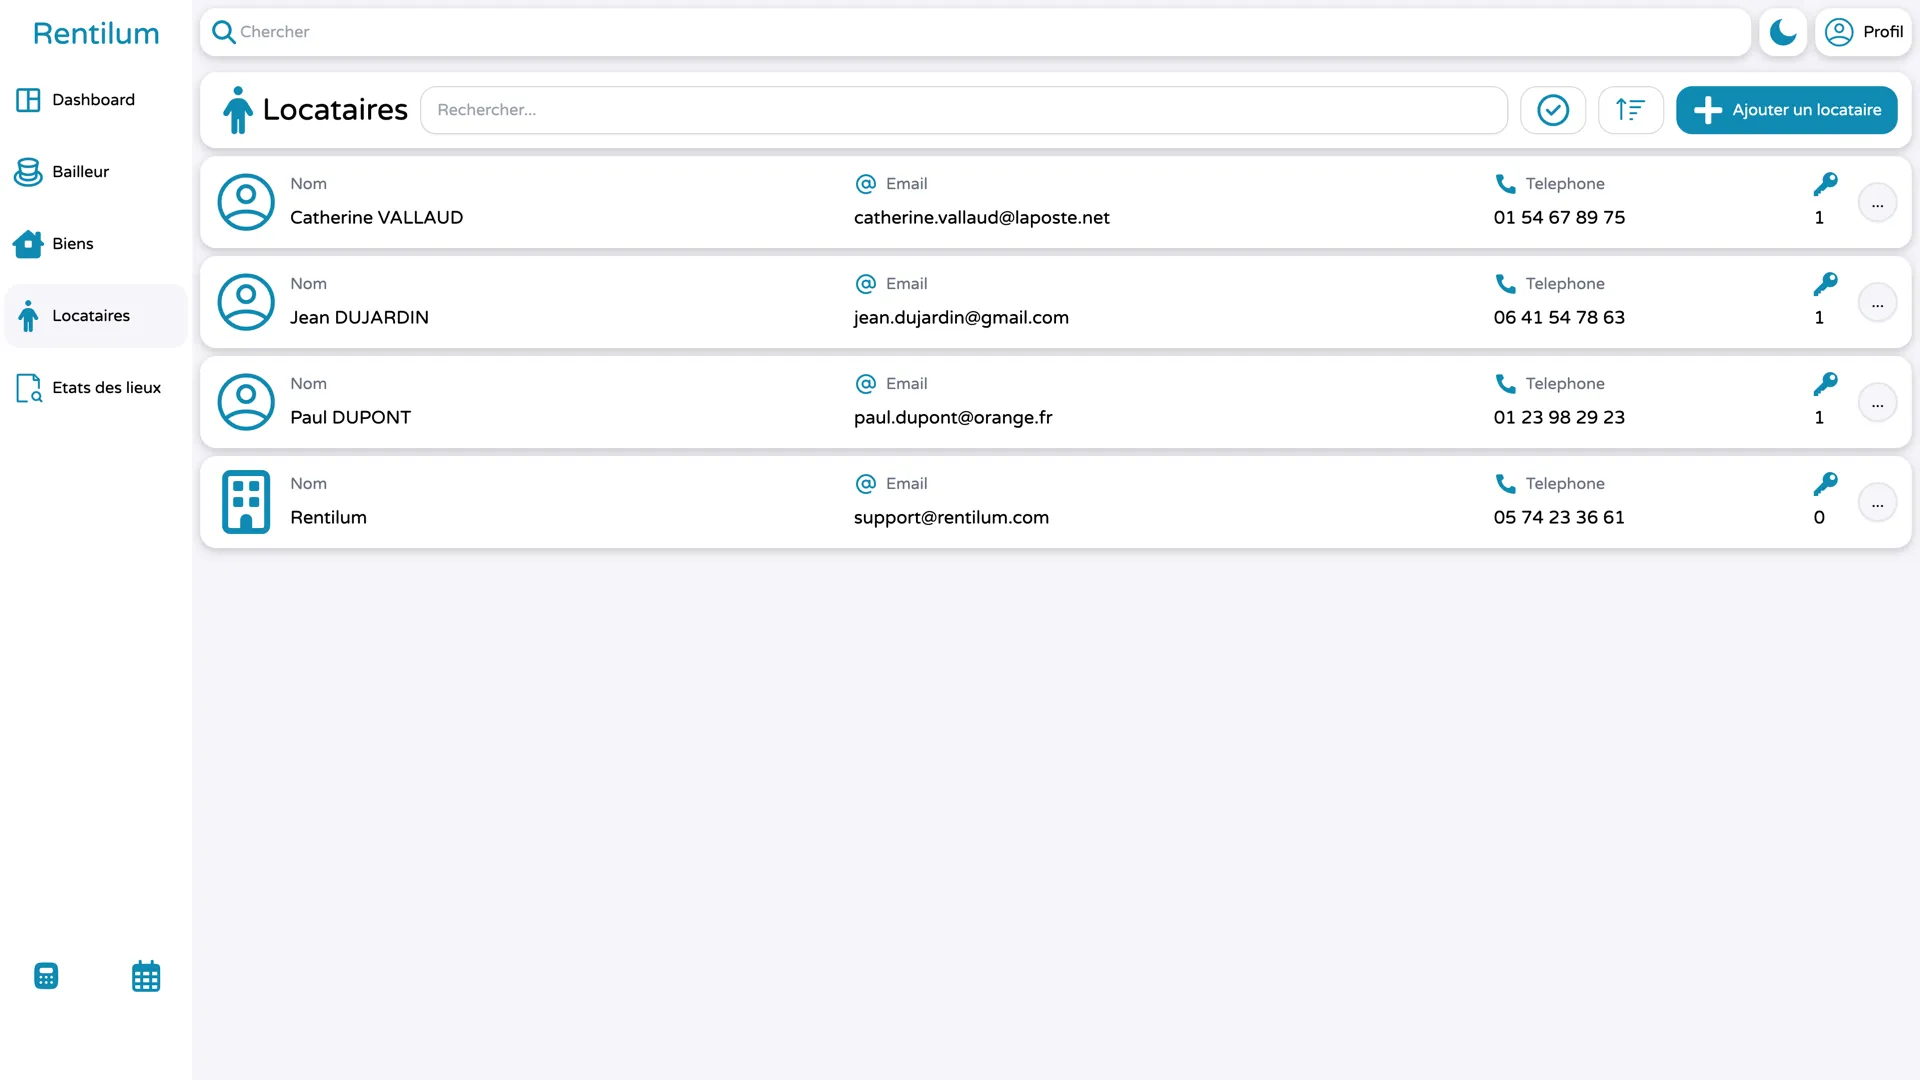Screen dimensions: 1920x1080
Task: Click phone number 01 54 67 89 75
Action: (1559, 218)
